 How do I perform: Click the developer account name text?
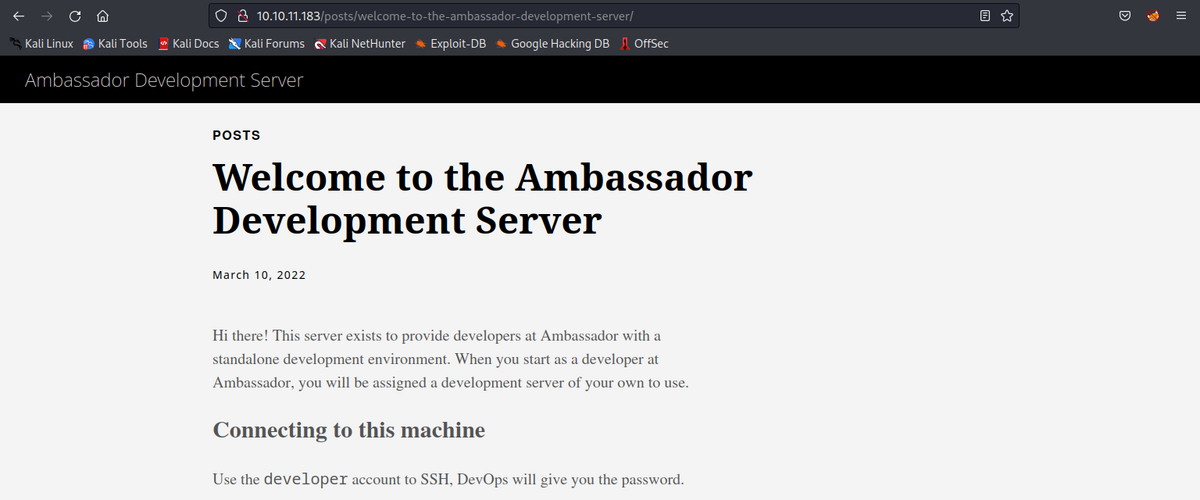[x=306, y=480]
